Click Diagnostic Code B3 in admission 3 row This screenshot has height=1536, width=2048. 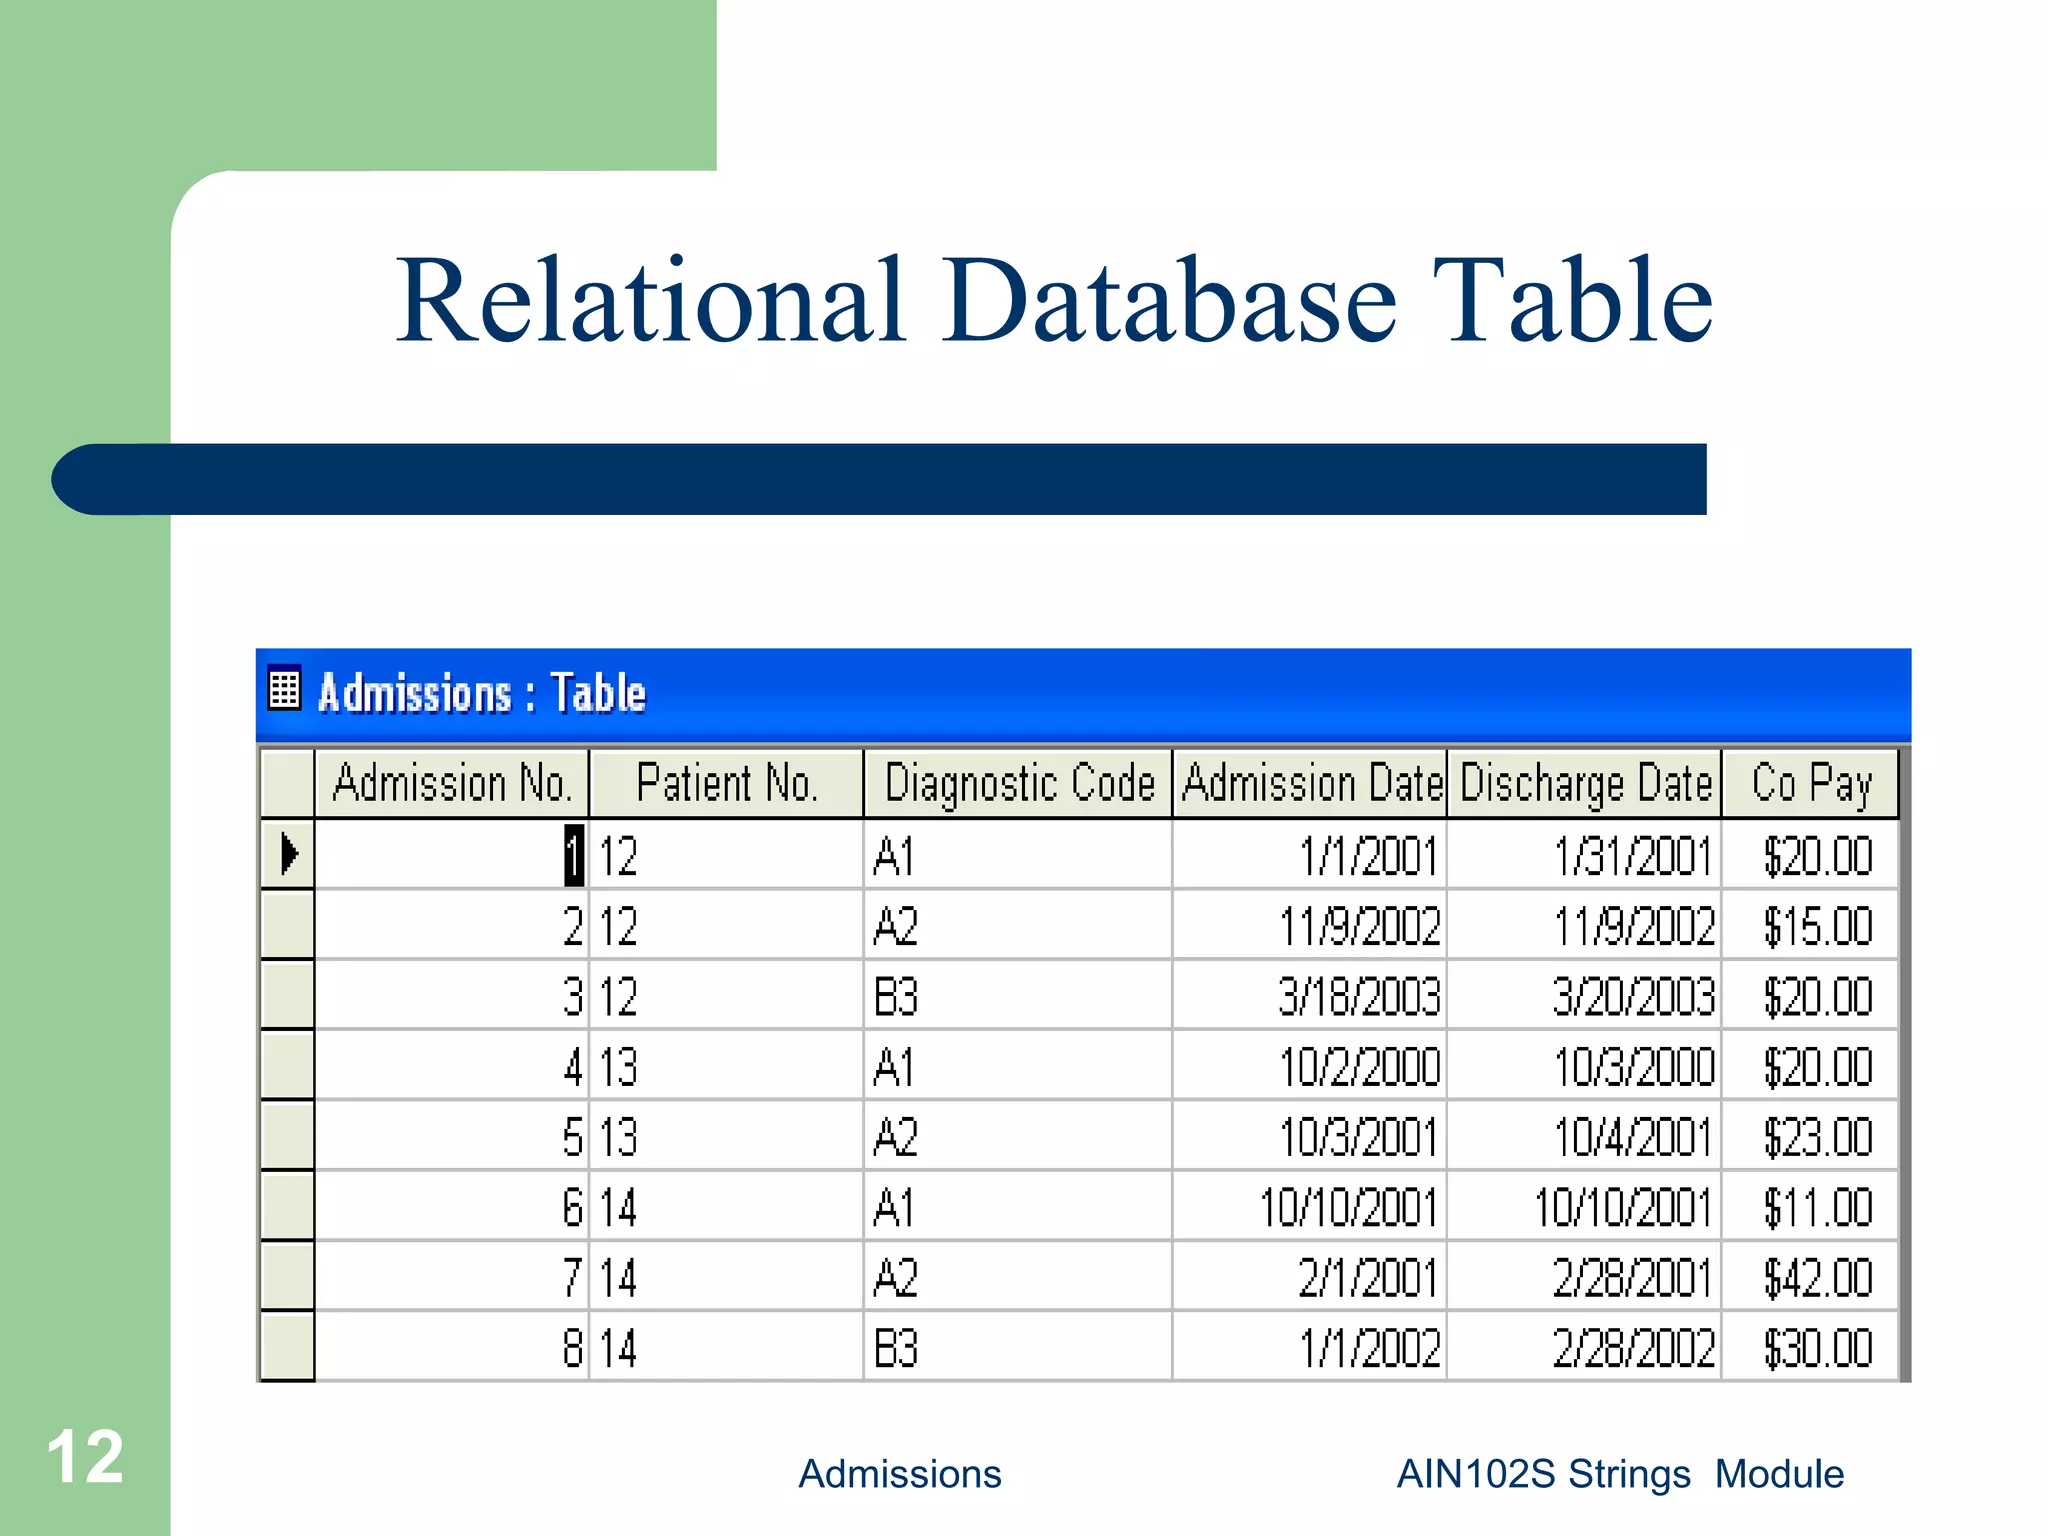(x=1018, y=995)
